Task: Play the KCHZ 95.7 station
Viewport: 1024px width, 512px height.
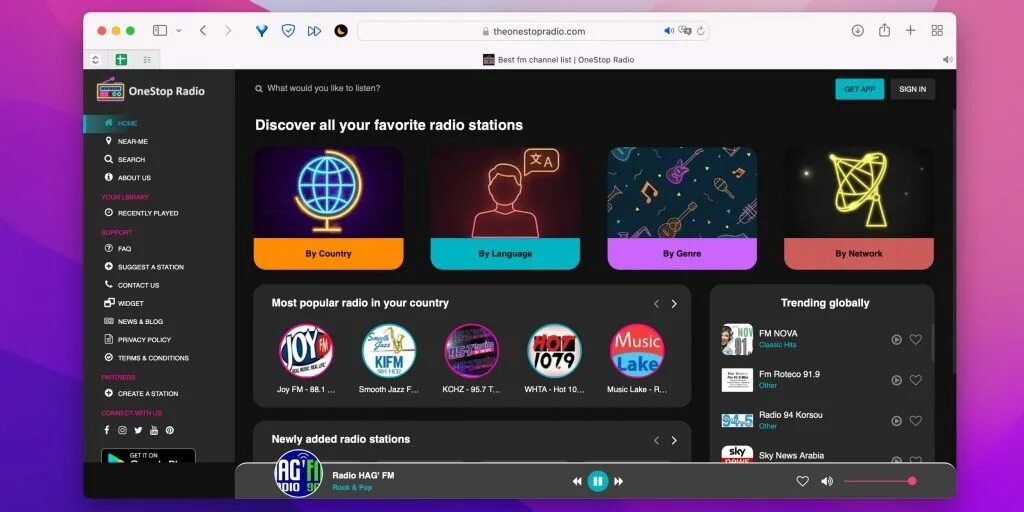Action: pyautogui.click(x=472, y=351)
